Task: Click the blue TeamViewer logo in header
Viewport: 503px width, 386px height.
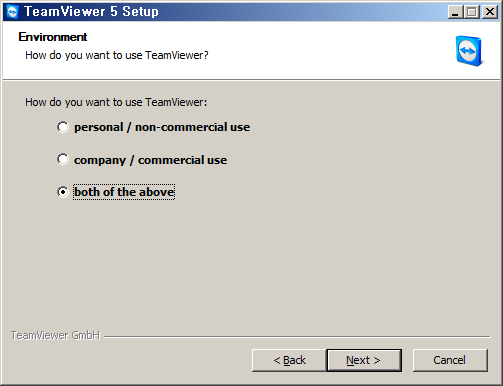Action: (x=469, y=51)
